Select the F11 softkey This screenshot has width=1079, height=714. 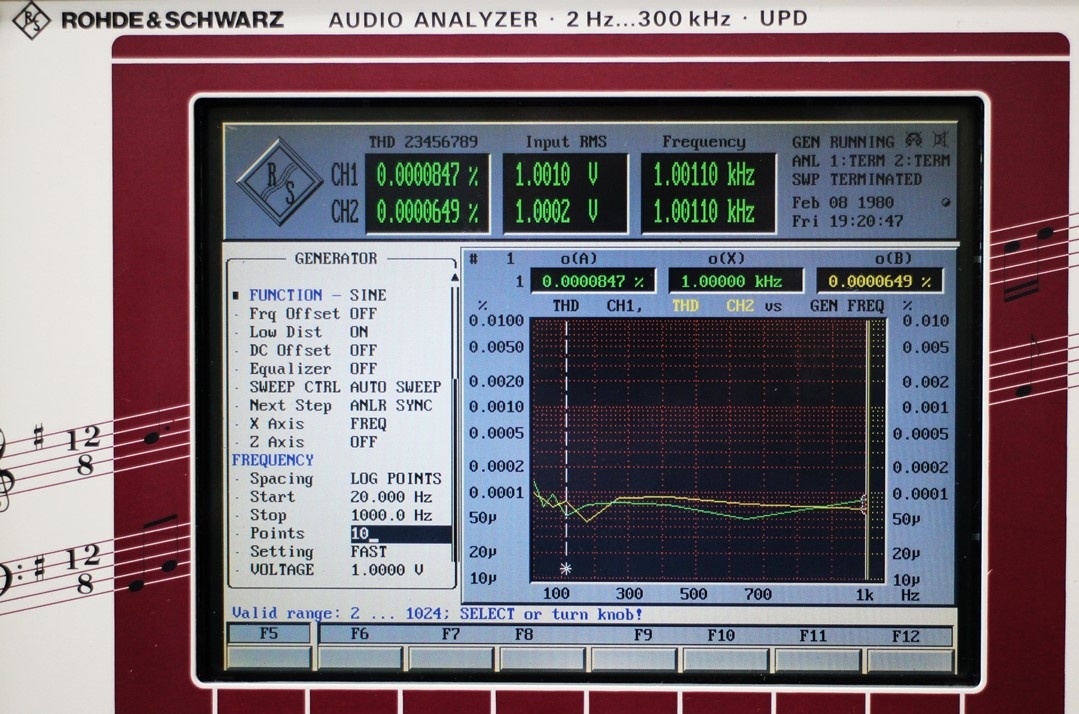pos(813,636)
